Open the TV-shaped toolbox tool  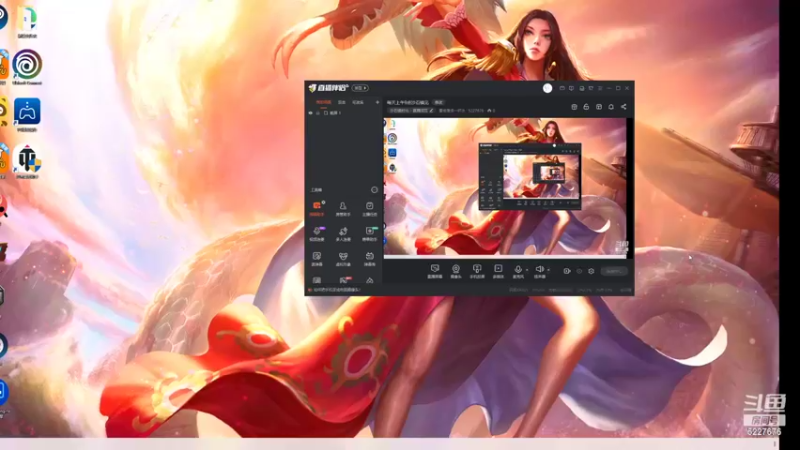pos(369,259)
